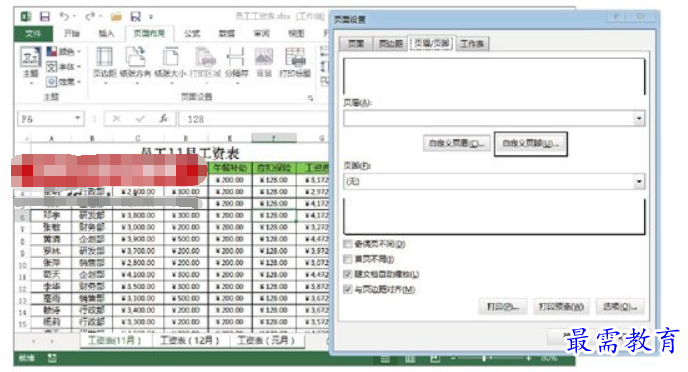Open the customize quick access toolbar dropdown
The width and height of the screenshot is (688, 372).
(151, 17)
